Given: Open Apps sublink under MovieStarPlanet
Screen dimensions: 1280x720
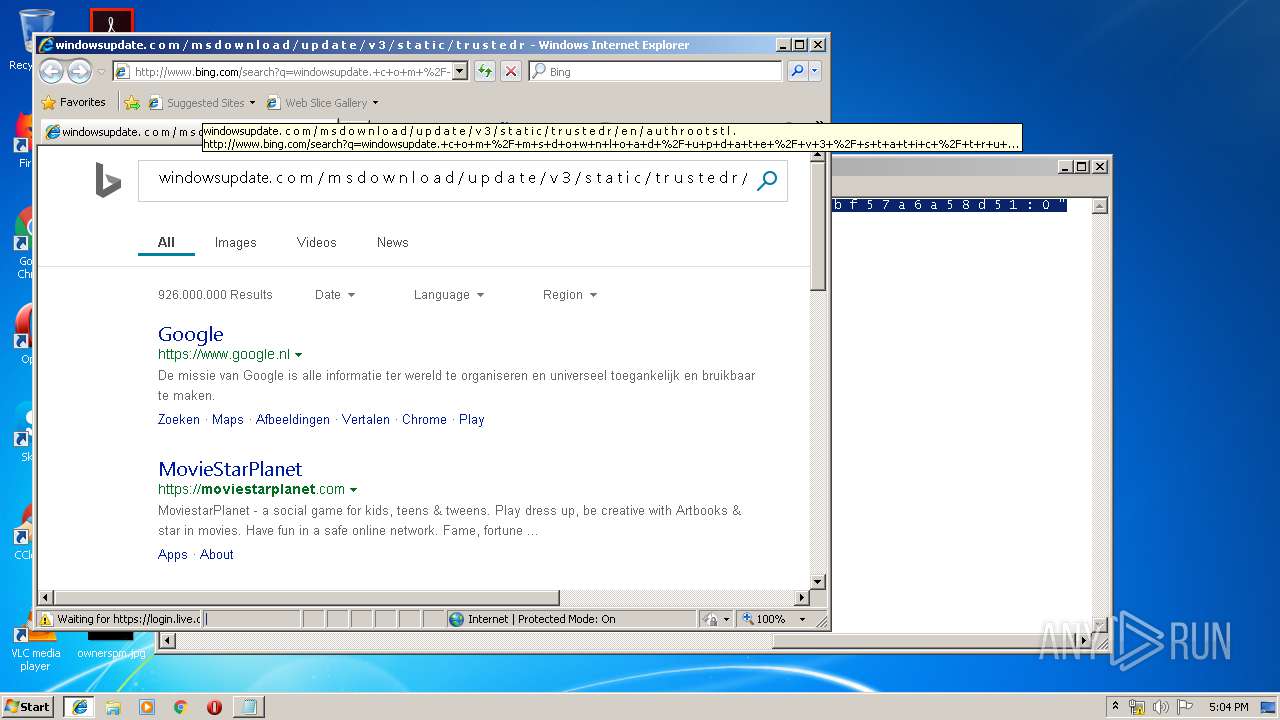Looking at the screenshot, I should point(173,554).
